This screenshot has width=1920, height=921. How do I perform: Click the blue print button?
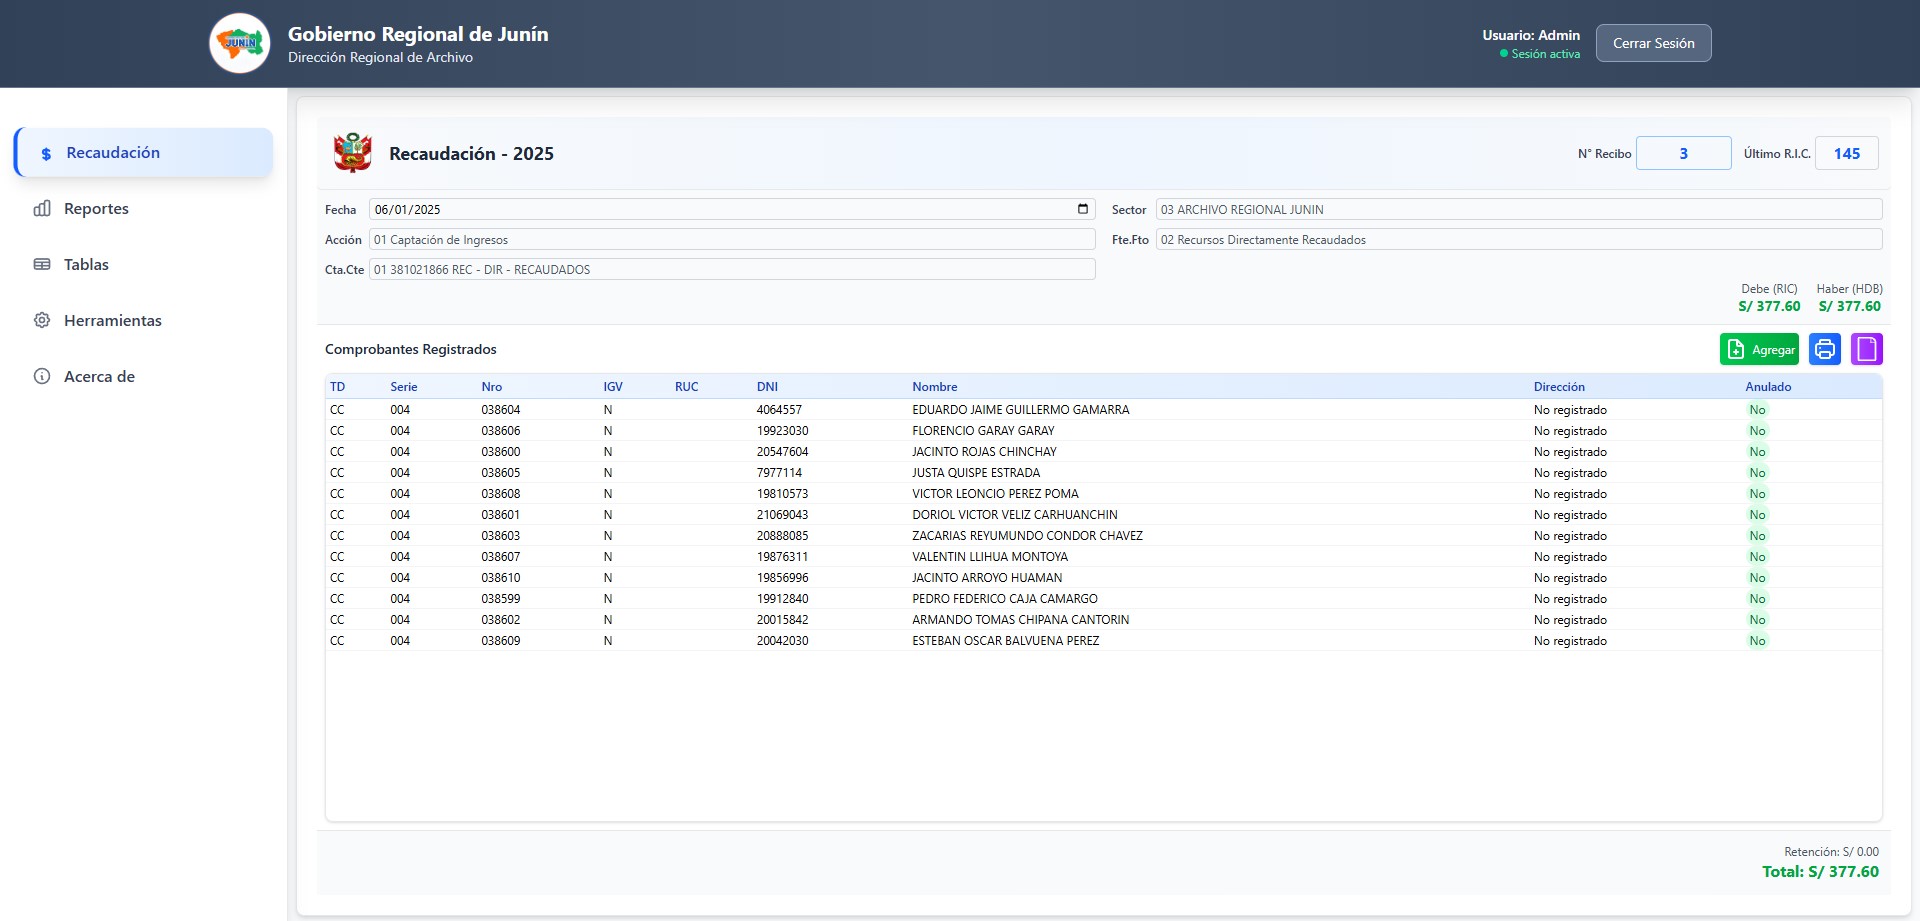pos(1825,349)
